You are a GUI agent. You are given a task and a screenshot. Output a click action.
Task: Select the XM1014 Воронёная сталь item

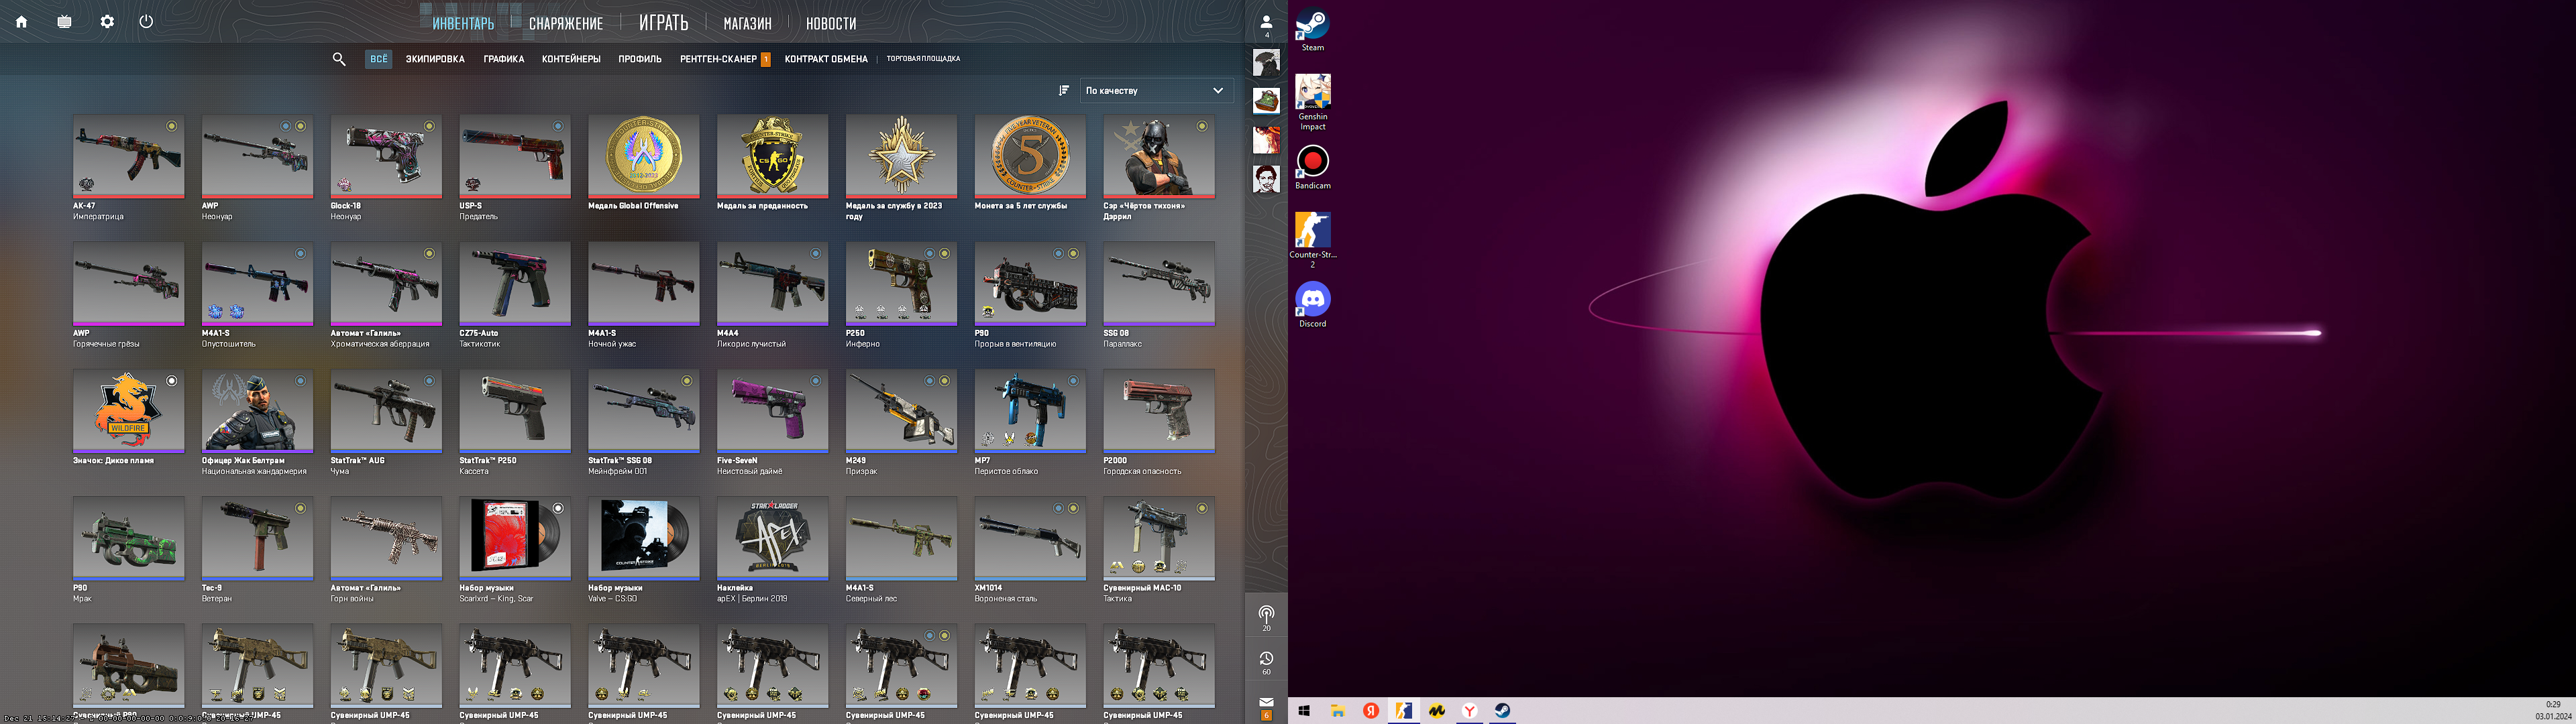pos(1030,550)
